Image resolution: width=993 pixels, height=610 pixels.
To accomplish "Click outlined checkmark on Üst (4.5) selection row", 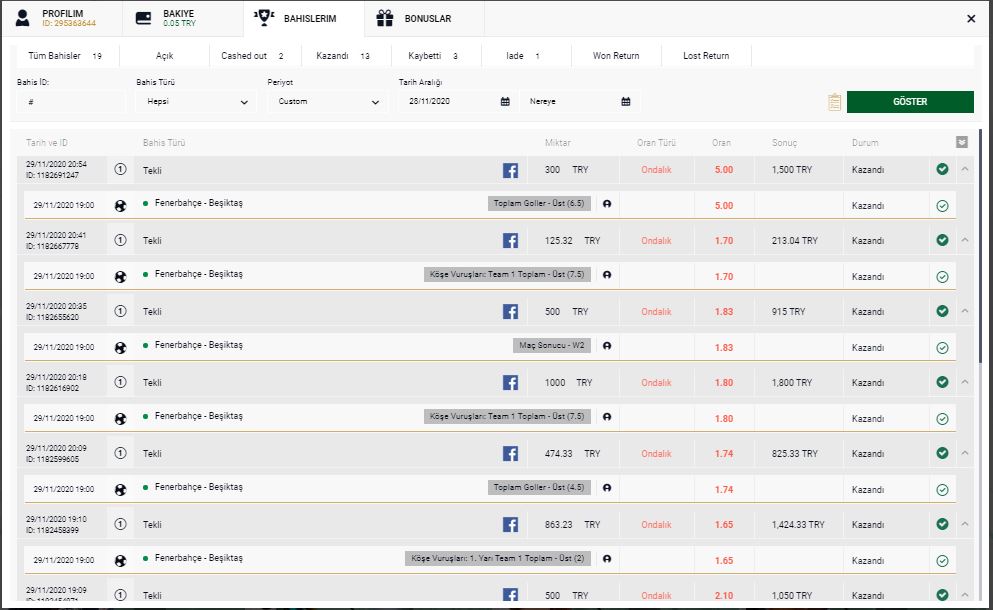I will 942,490.
